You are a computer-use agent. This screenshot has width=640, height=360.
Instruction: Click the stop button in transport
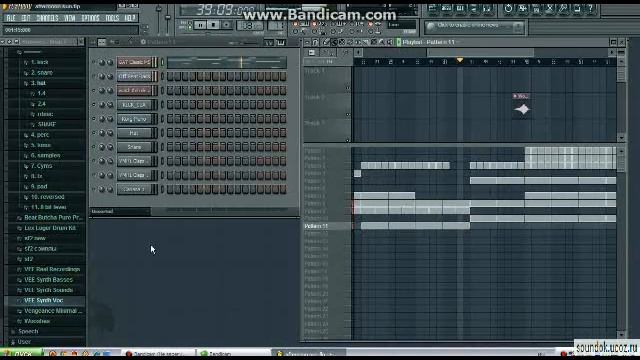pyautogui.click(x=213, y=25)
